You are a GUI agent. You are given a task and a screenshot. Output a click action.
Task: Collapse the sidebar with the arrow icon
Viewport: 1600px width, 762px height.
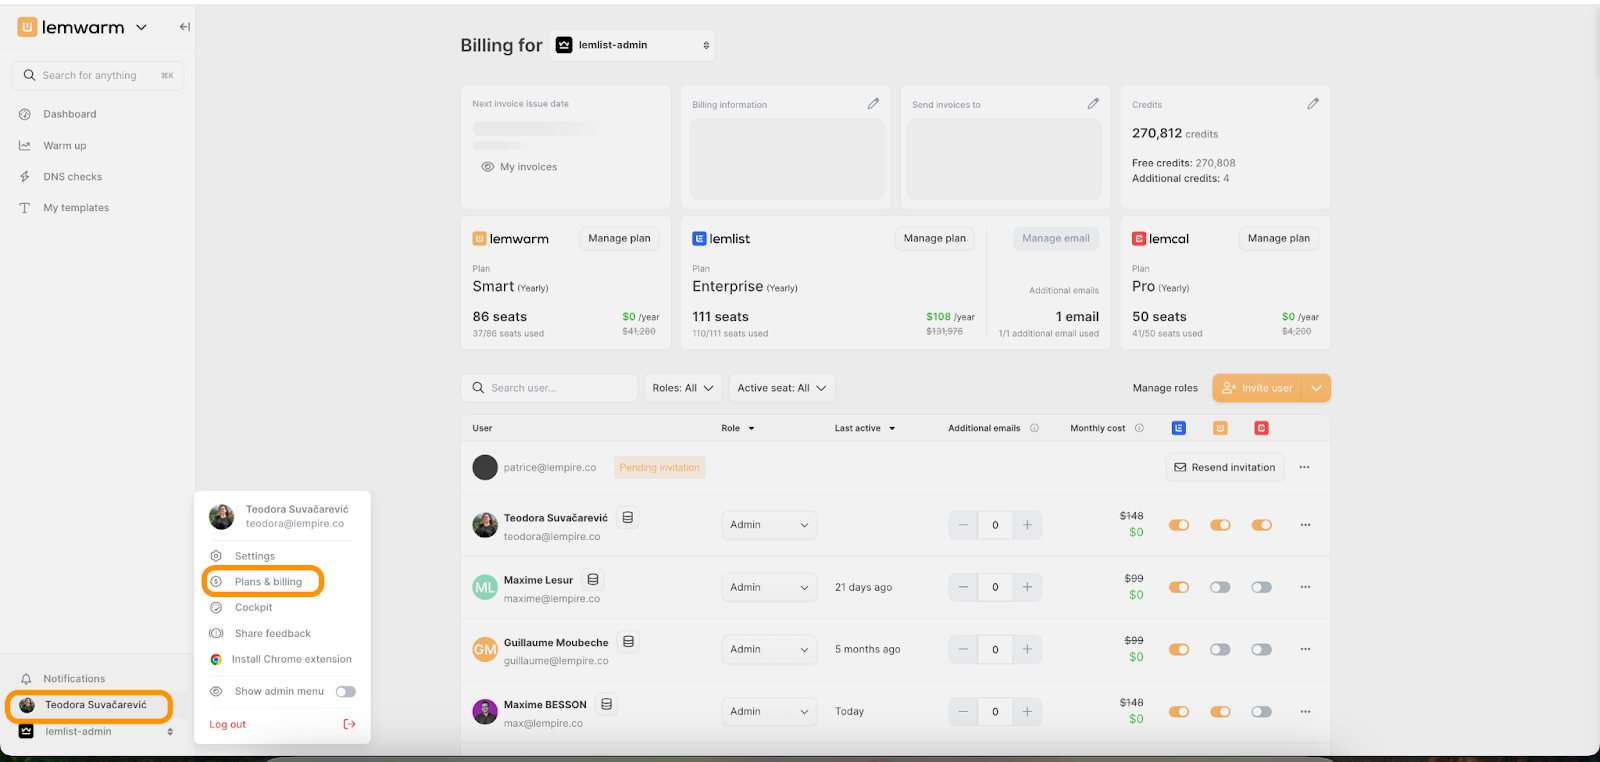[184, 27]
